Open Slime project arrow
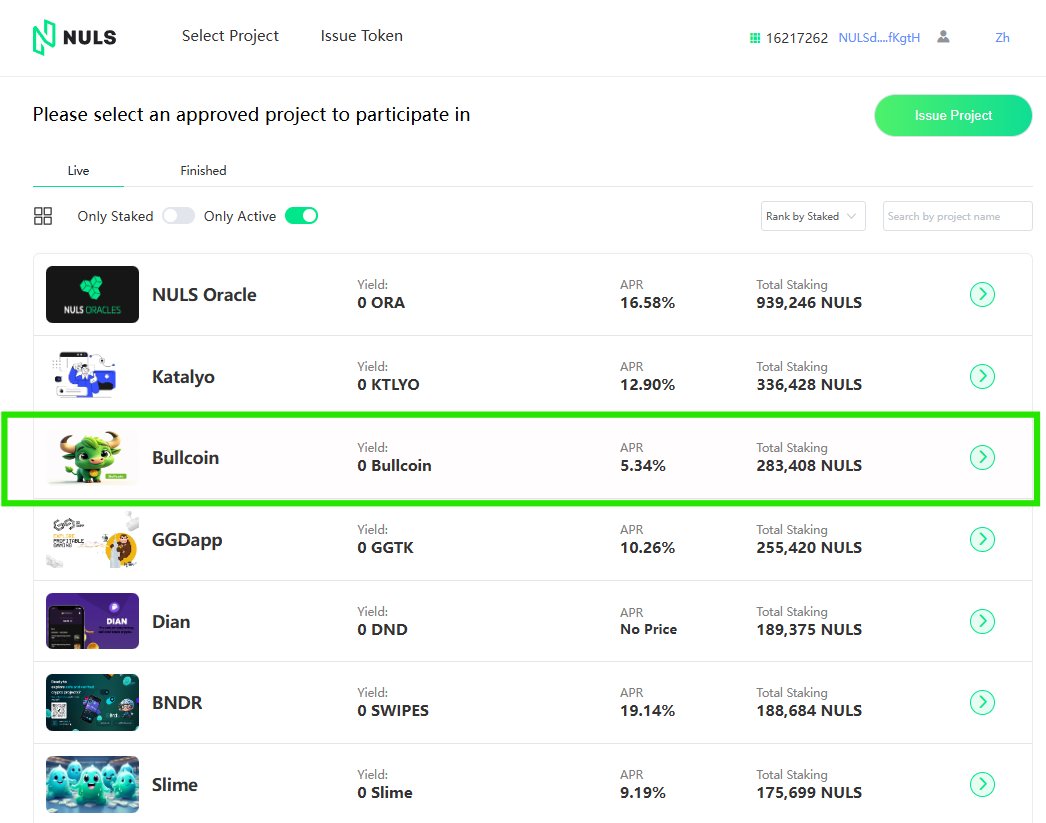The image size is (1046, 823). point(982,784)
